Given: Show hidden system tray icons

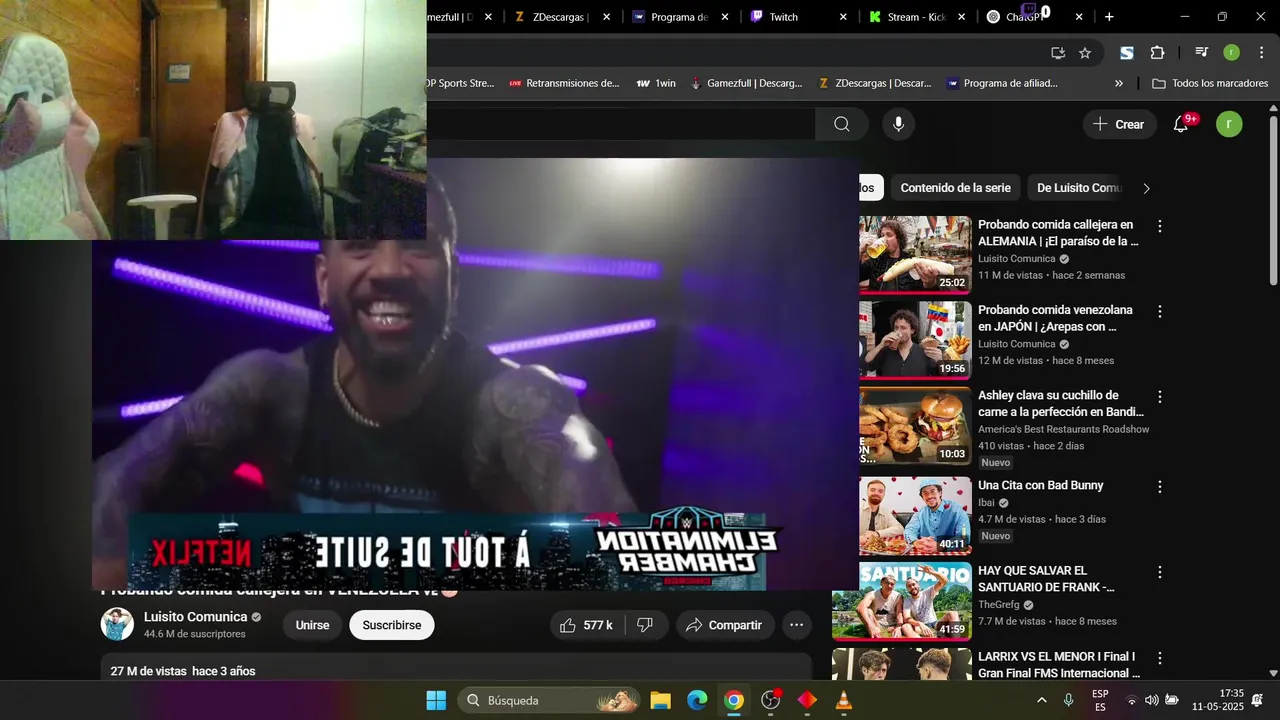Looking at the screenshot, I should (1042, 700).
